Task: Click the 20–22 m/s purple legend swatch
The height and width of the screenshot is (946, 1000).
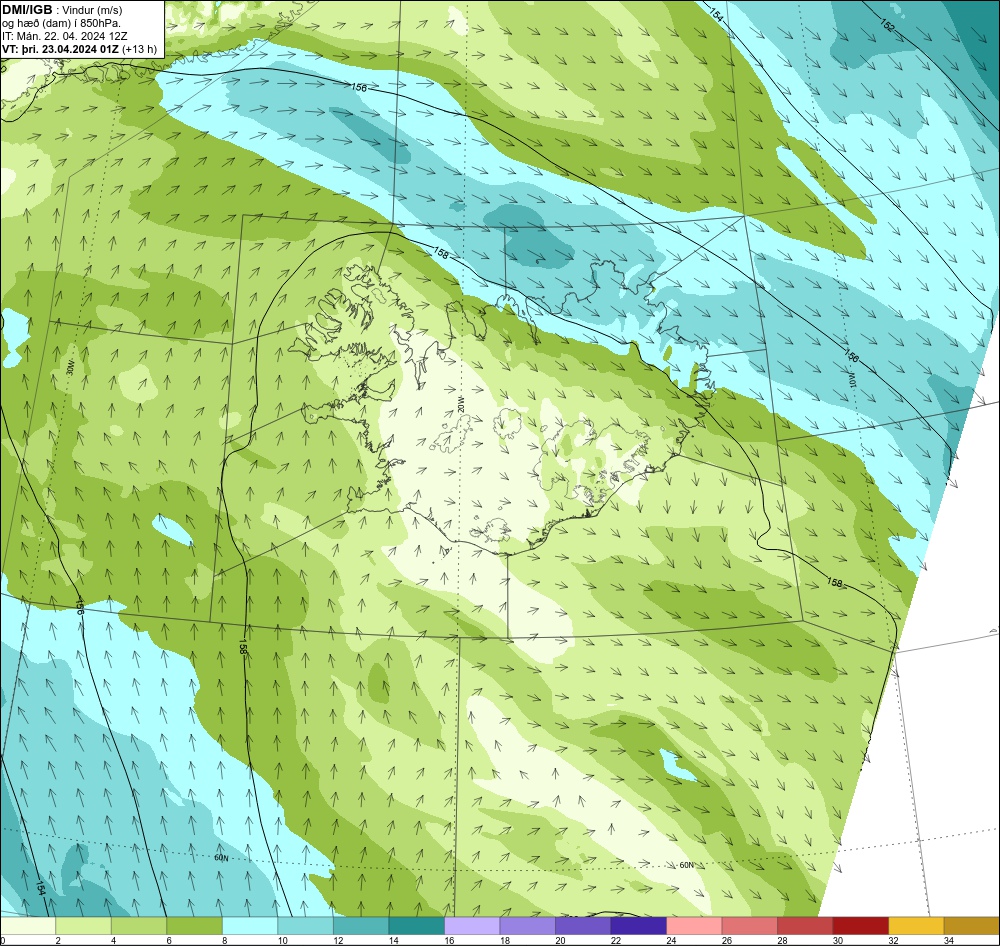Action: [583, 925]
